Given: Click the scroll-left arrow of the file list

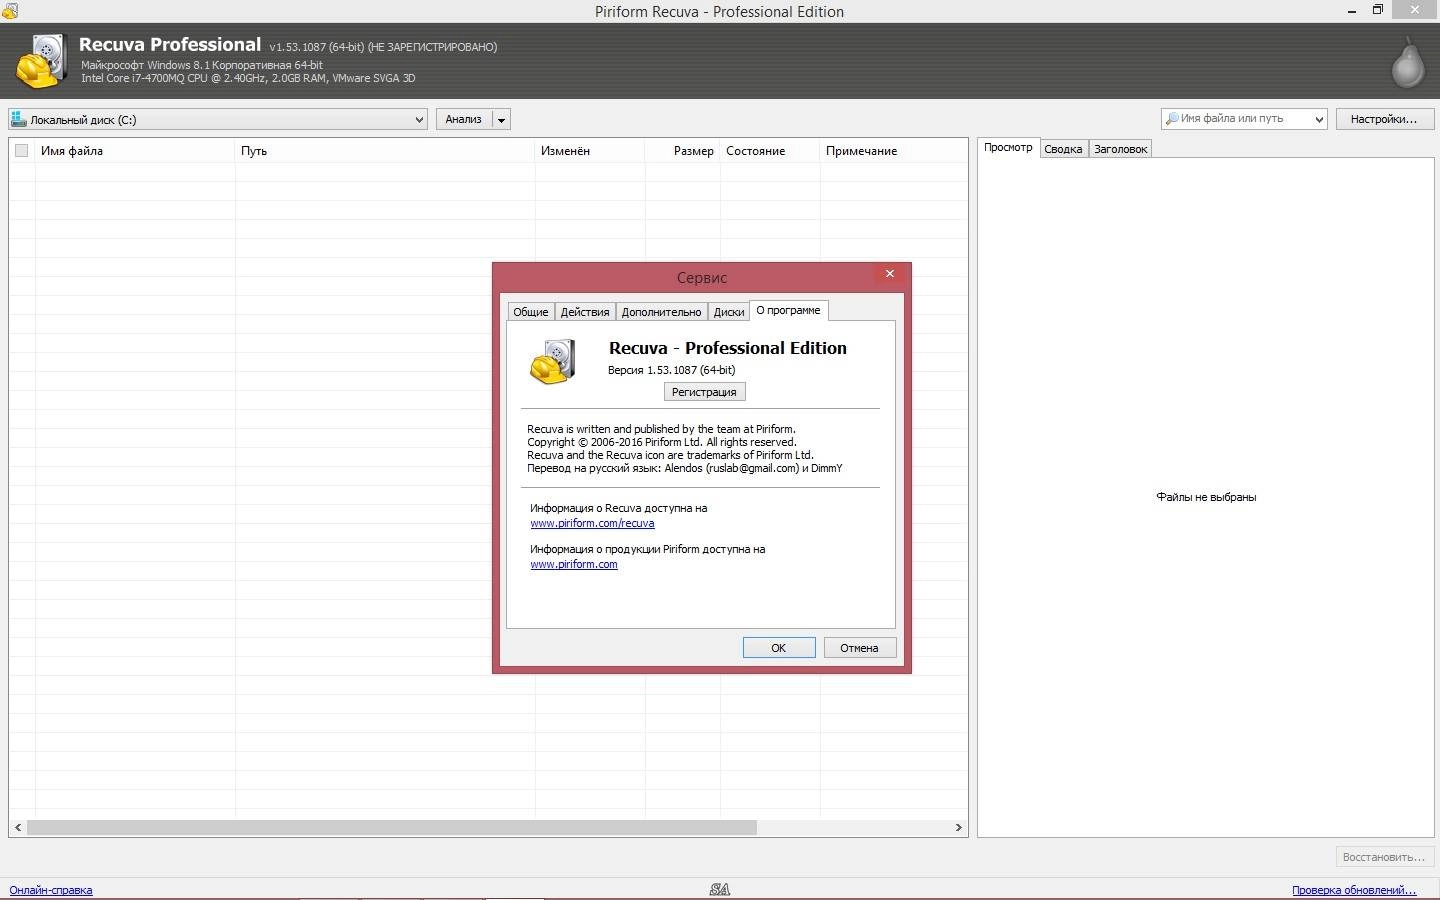Looking at the screenshot, I should [x=18, y=827].
